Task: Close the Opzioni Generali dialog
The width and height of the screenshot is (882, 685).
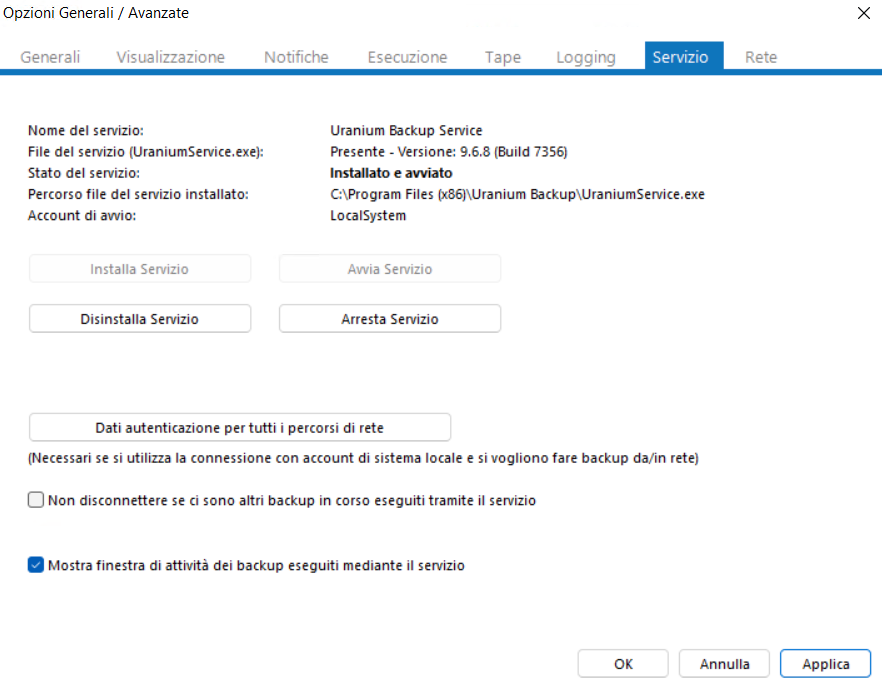Action: coord(864,13)
